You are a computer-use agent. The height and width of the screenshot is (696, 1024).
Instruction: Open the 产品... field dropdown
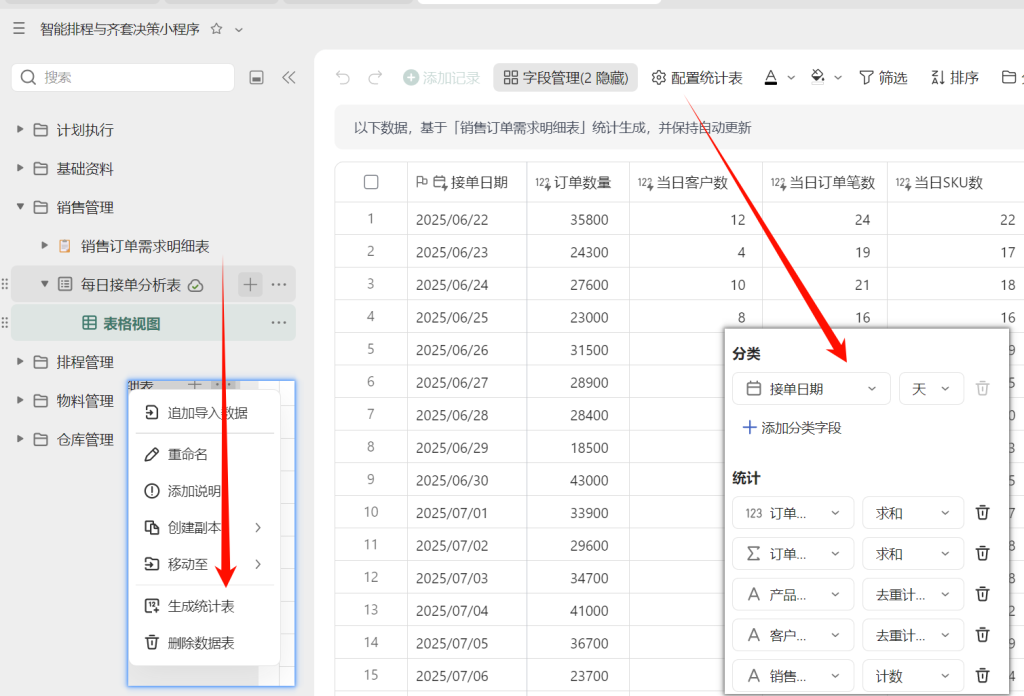click(793, 594)
